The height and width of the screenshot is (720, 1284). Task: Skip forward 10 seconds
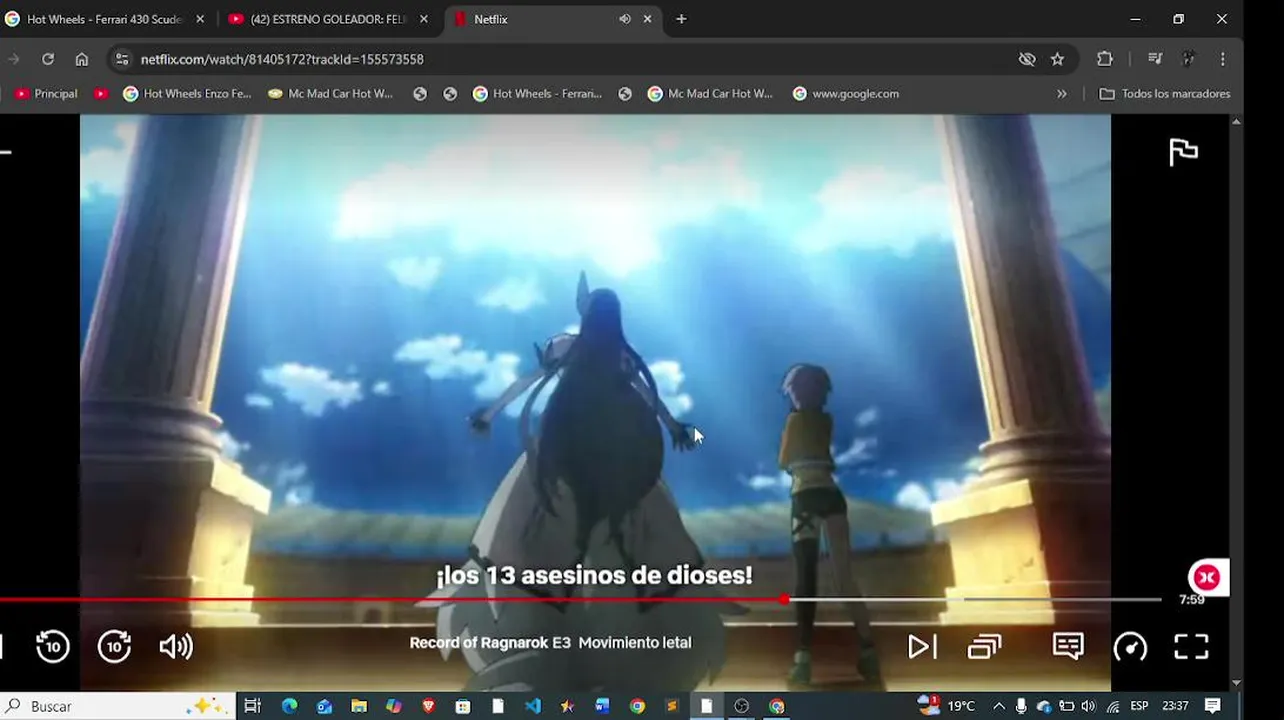click(114, 647)
